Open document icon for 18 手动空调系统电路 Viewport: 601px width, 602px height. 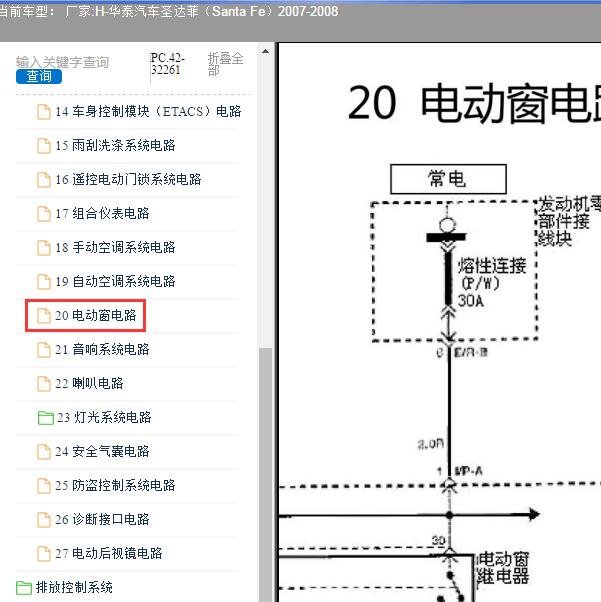[x=44, y=248]
